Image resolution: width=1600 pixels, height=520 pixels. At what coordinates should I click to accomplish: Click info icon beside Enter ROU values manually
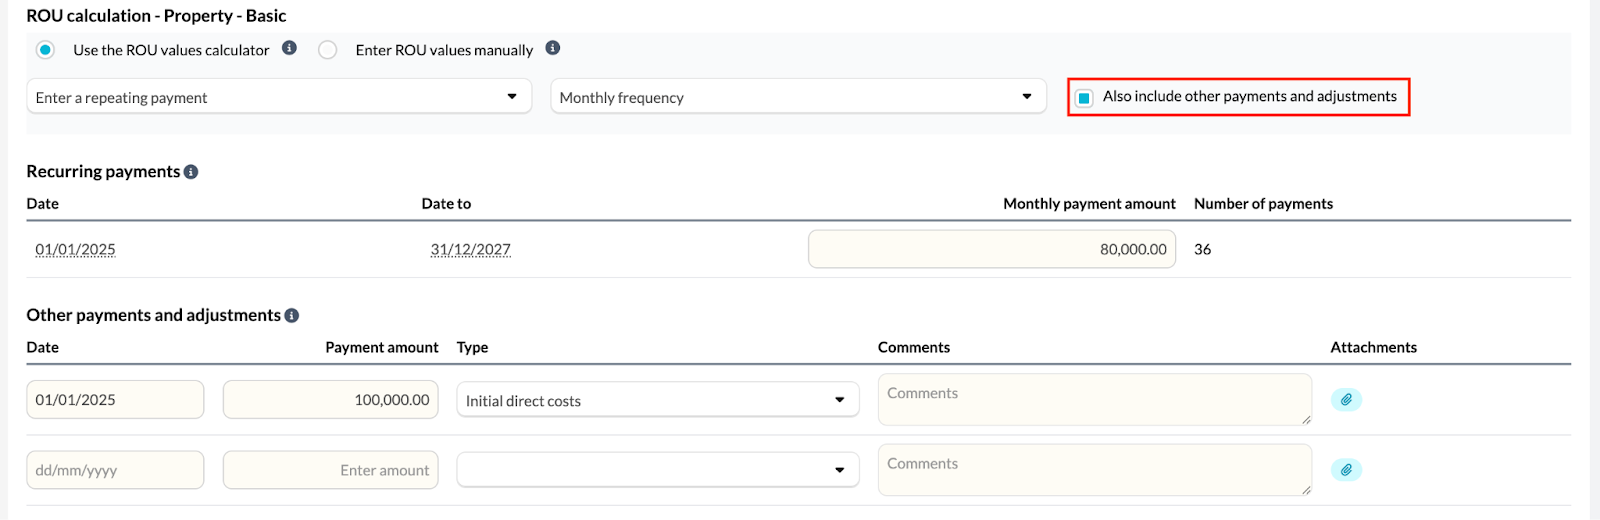click(553, 48)
